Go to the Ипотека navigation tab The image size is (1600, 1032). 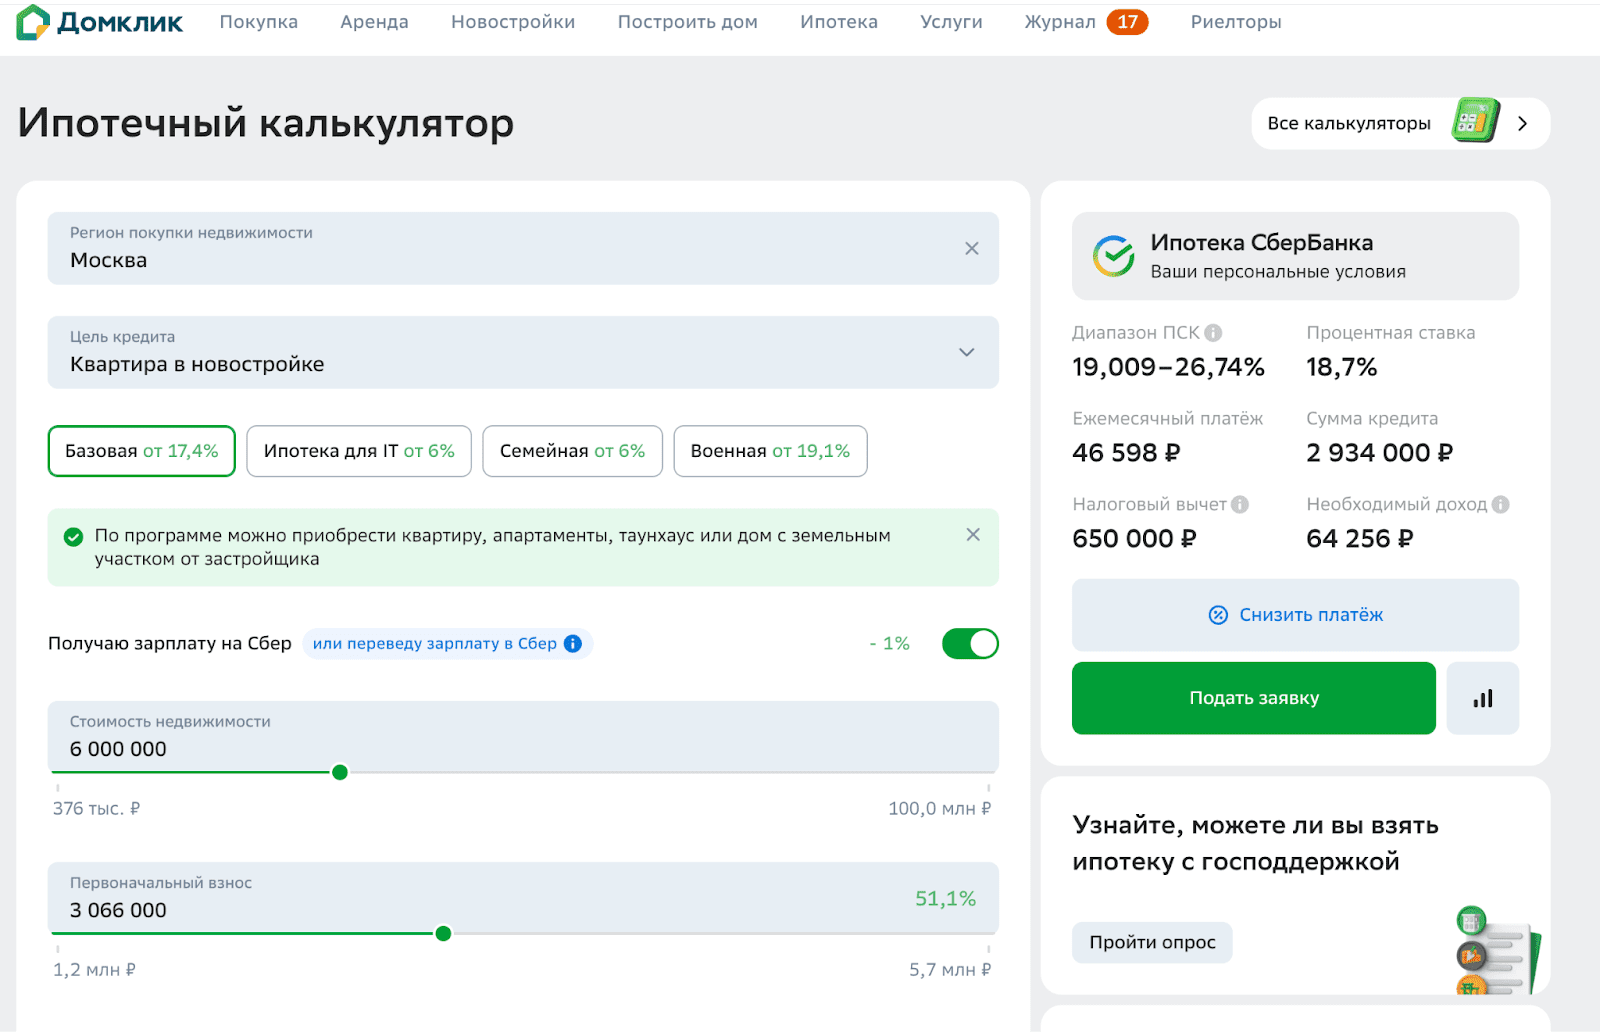838,22
